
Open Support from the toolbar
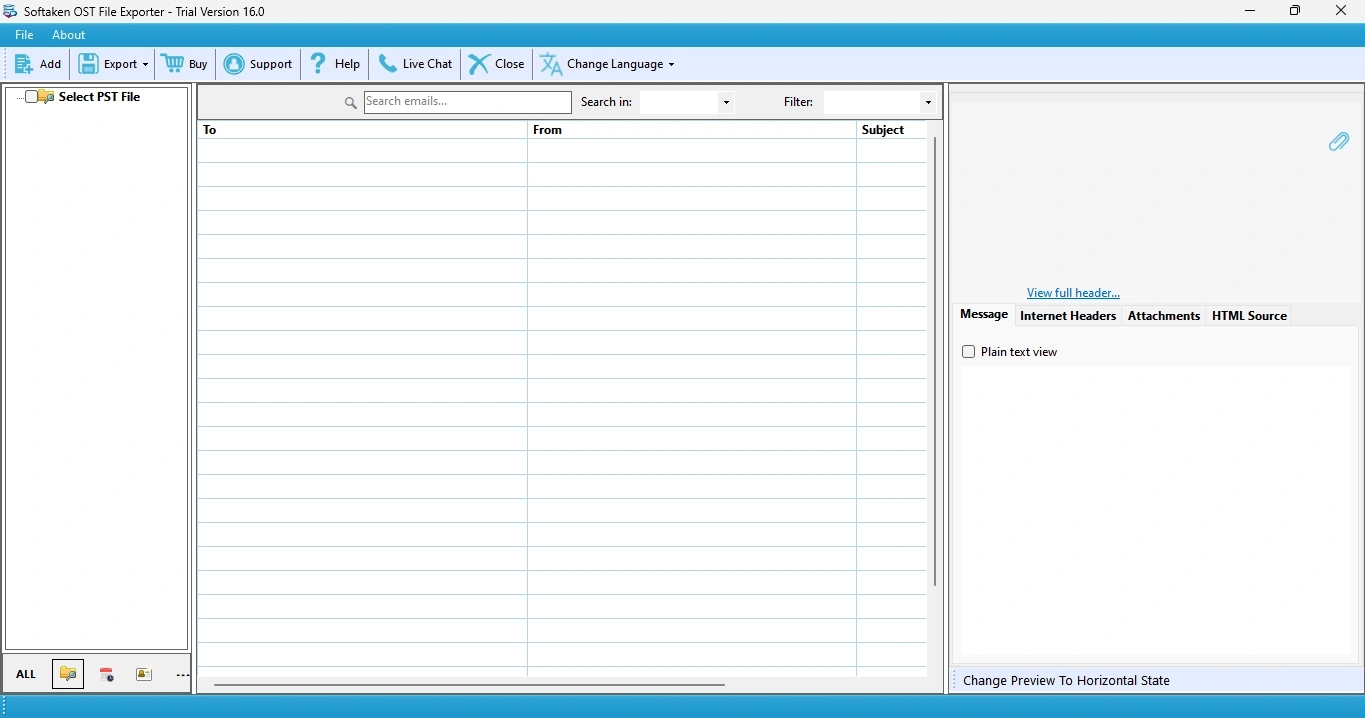pyautogui.click(x=259, y=64)
